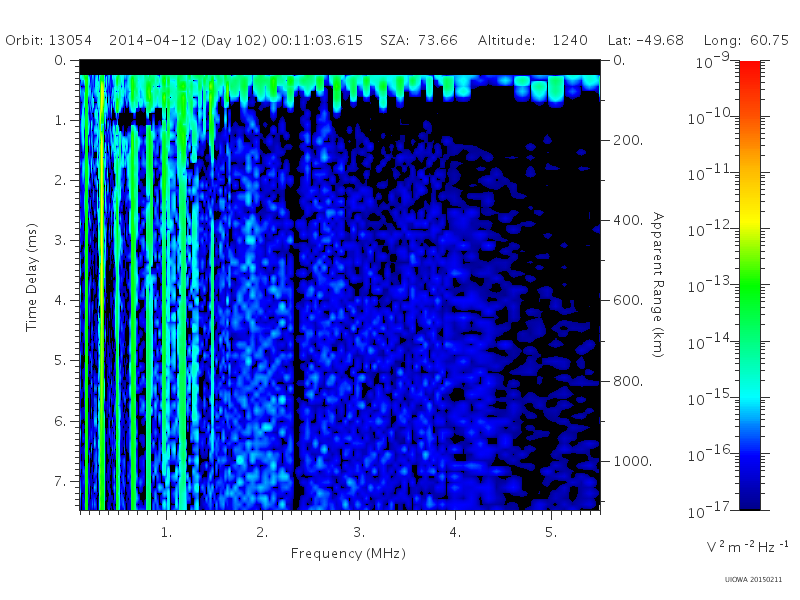Click the red top of the color bar
Viewport: 800px width, 600px height.
749,69
